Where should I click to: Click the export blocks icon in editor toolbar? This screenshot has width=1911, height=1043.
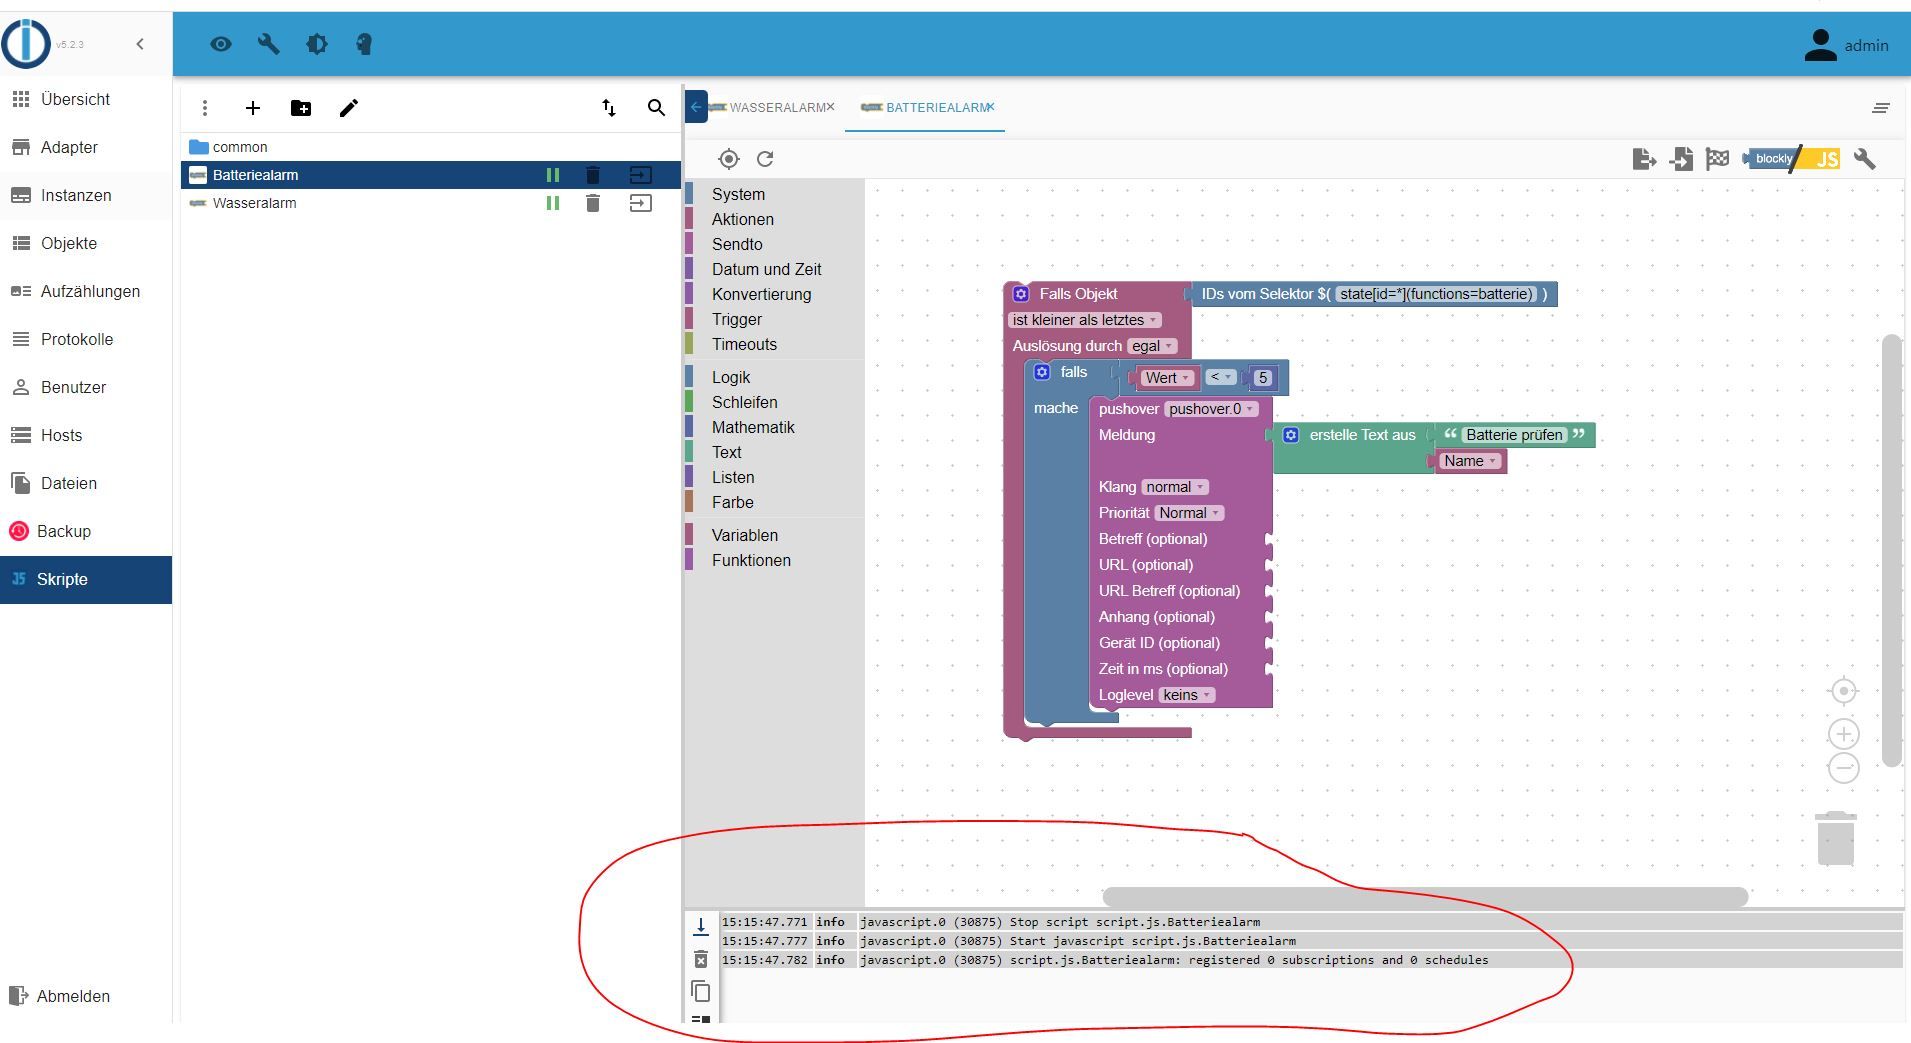click(x=1643, y=159)
